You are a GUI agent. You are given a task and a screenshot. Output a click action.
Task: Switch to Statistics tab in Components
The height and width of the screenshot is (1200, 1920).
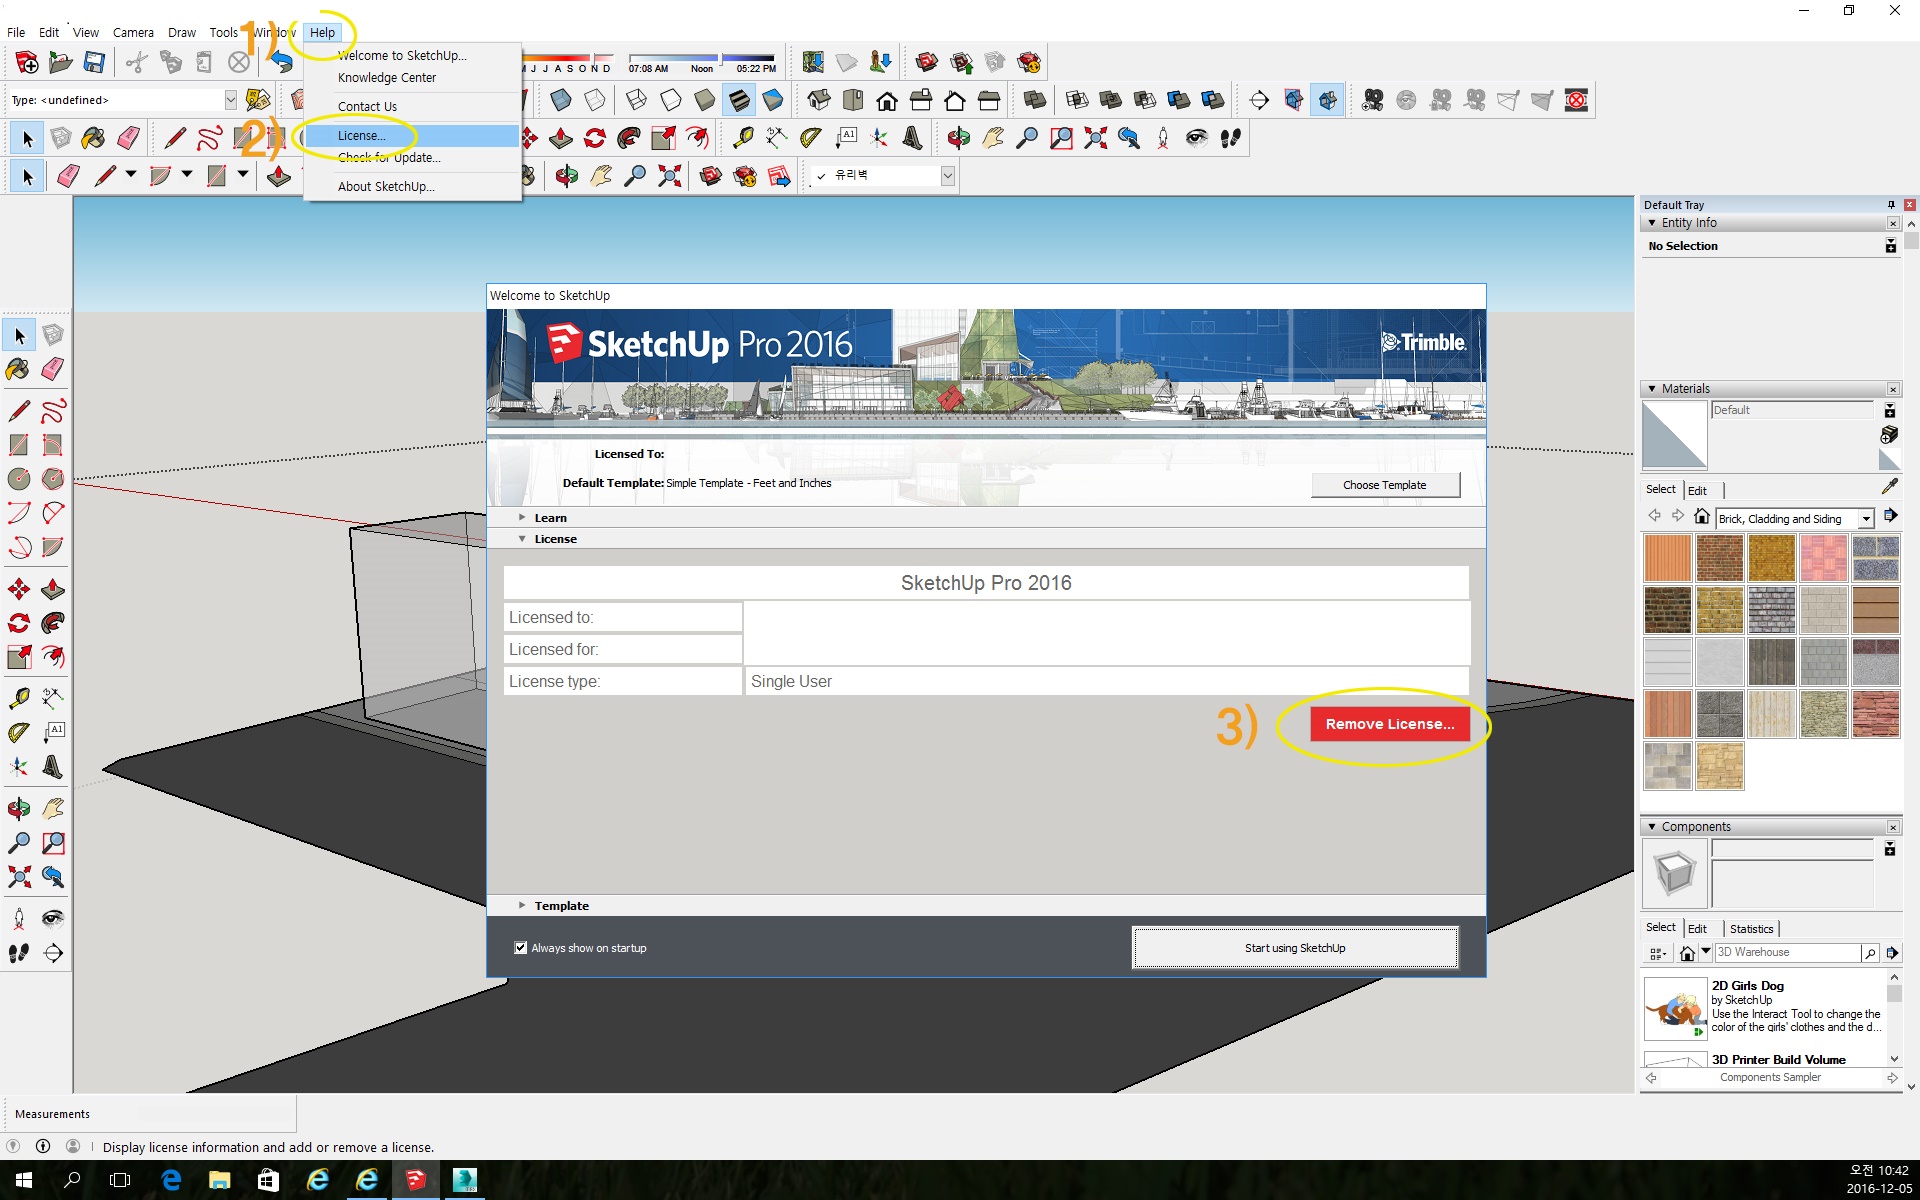point(1751,929)
